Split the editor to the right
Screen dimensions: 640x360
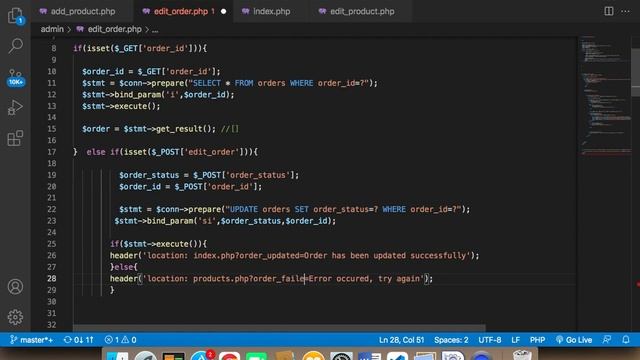[609, 11]
